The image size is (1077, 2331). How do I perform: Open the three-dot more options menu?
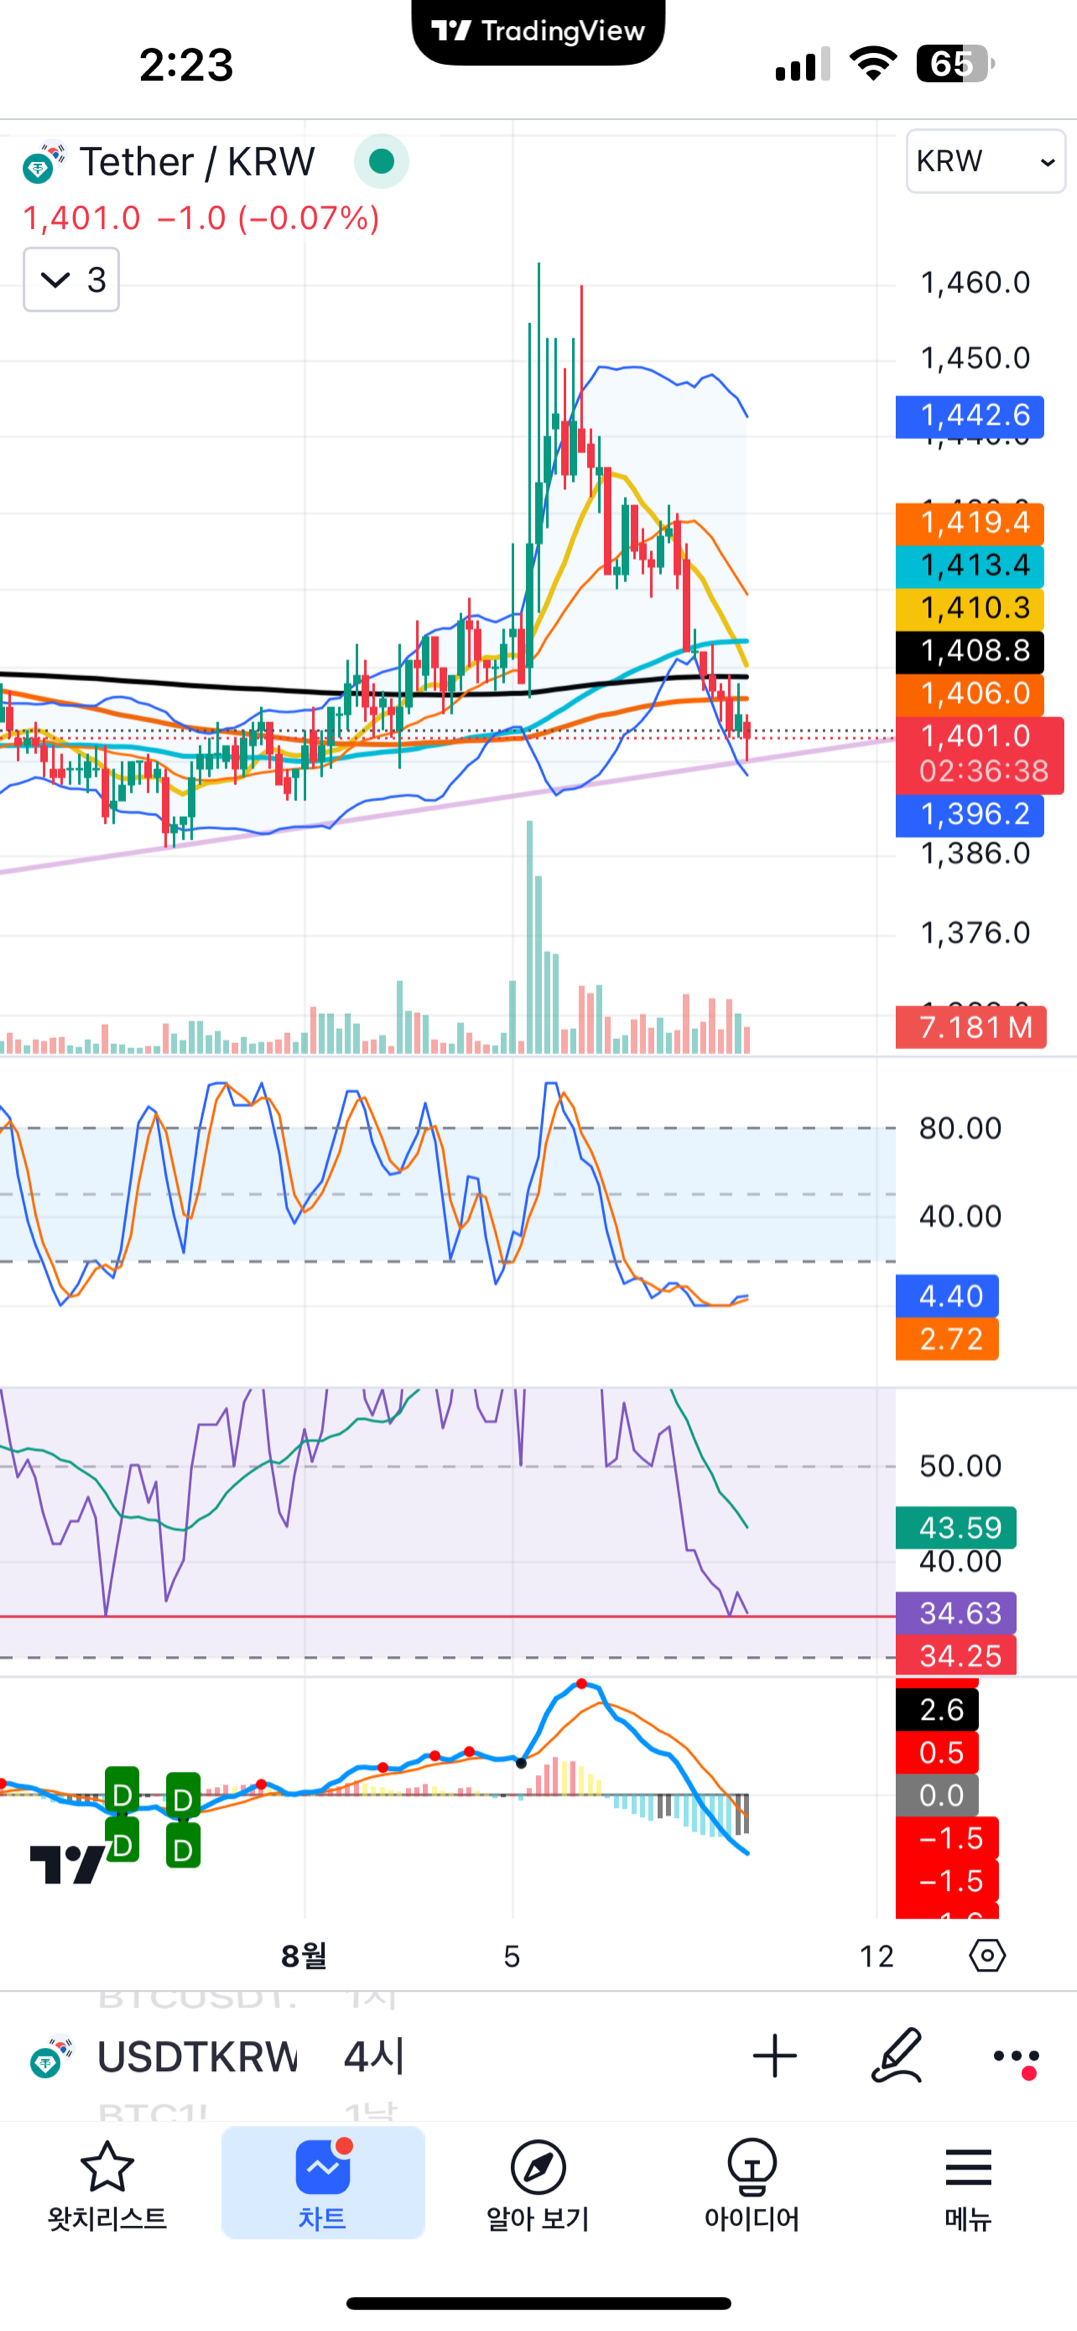[x=1016, y=2058]
